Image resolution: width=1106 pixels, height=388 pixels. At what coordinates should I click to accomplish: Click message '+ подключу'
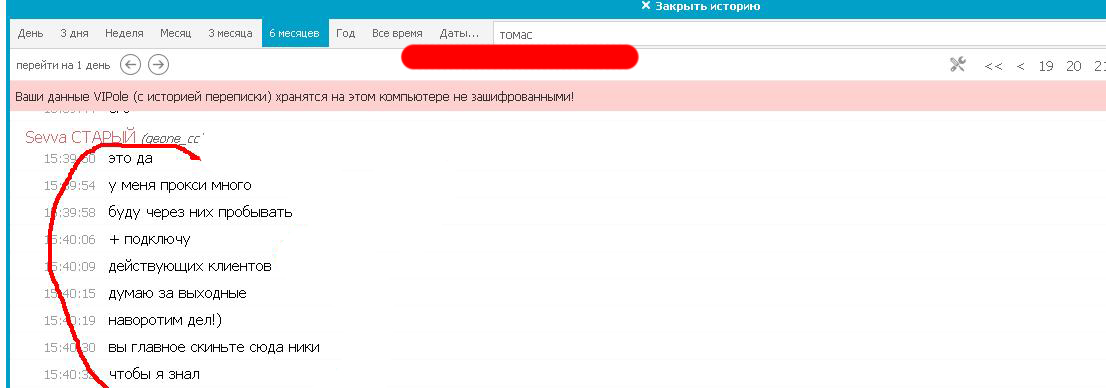150,240
